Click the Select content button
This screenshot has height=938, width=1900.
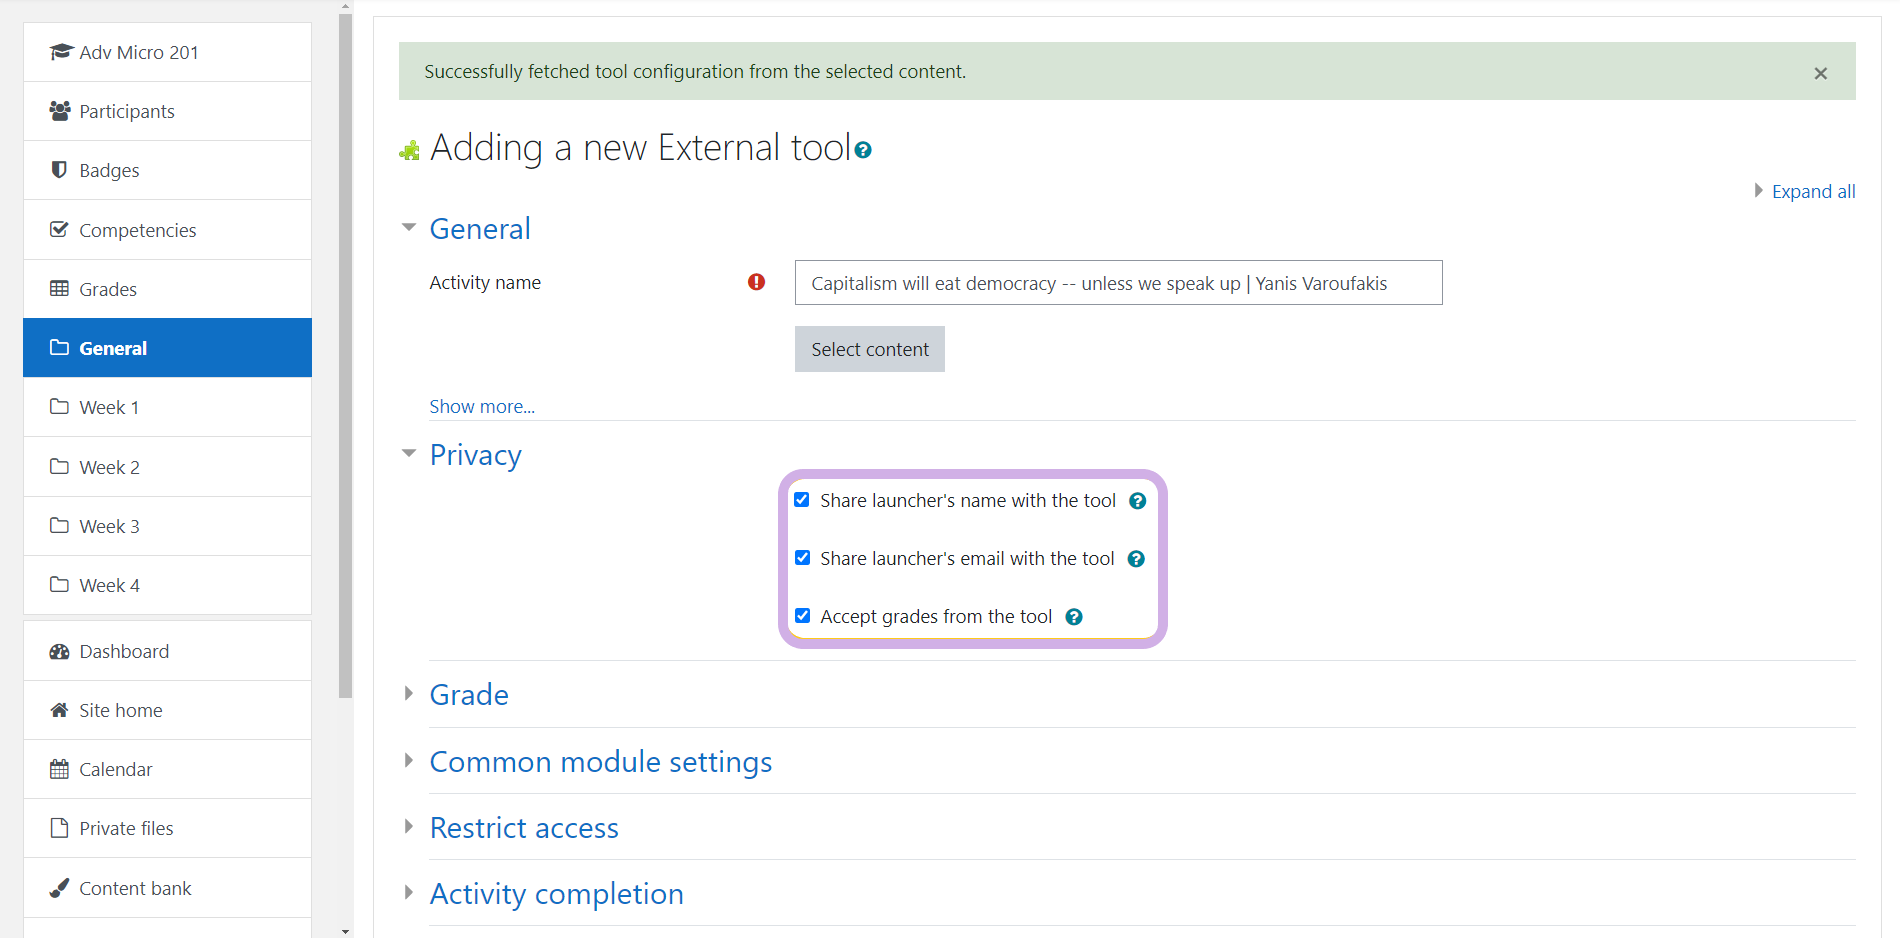pyautogui.click(x=869, y=349)
